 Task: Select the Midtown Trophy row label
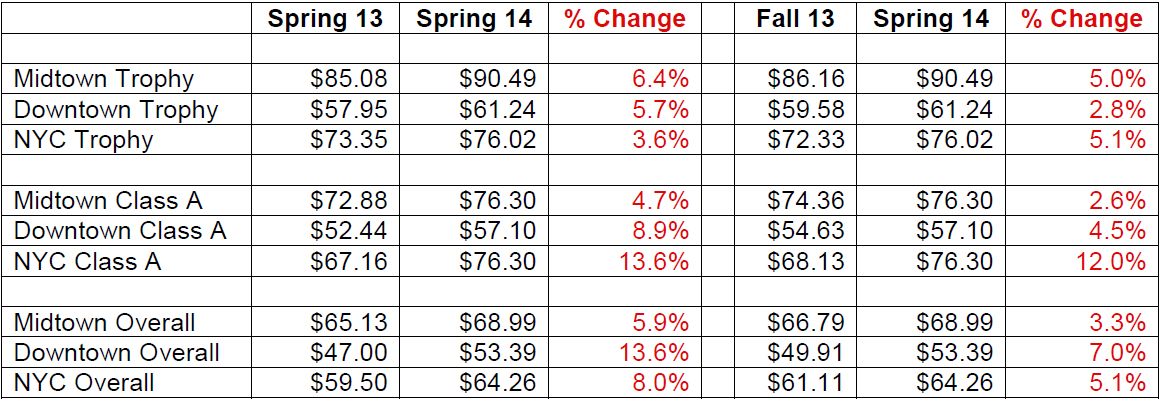(104, 78)
